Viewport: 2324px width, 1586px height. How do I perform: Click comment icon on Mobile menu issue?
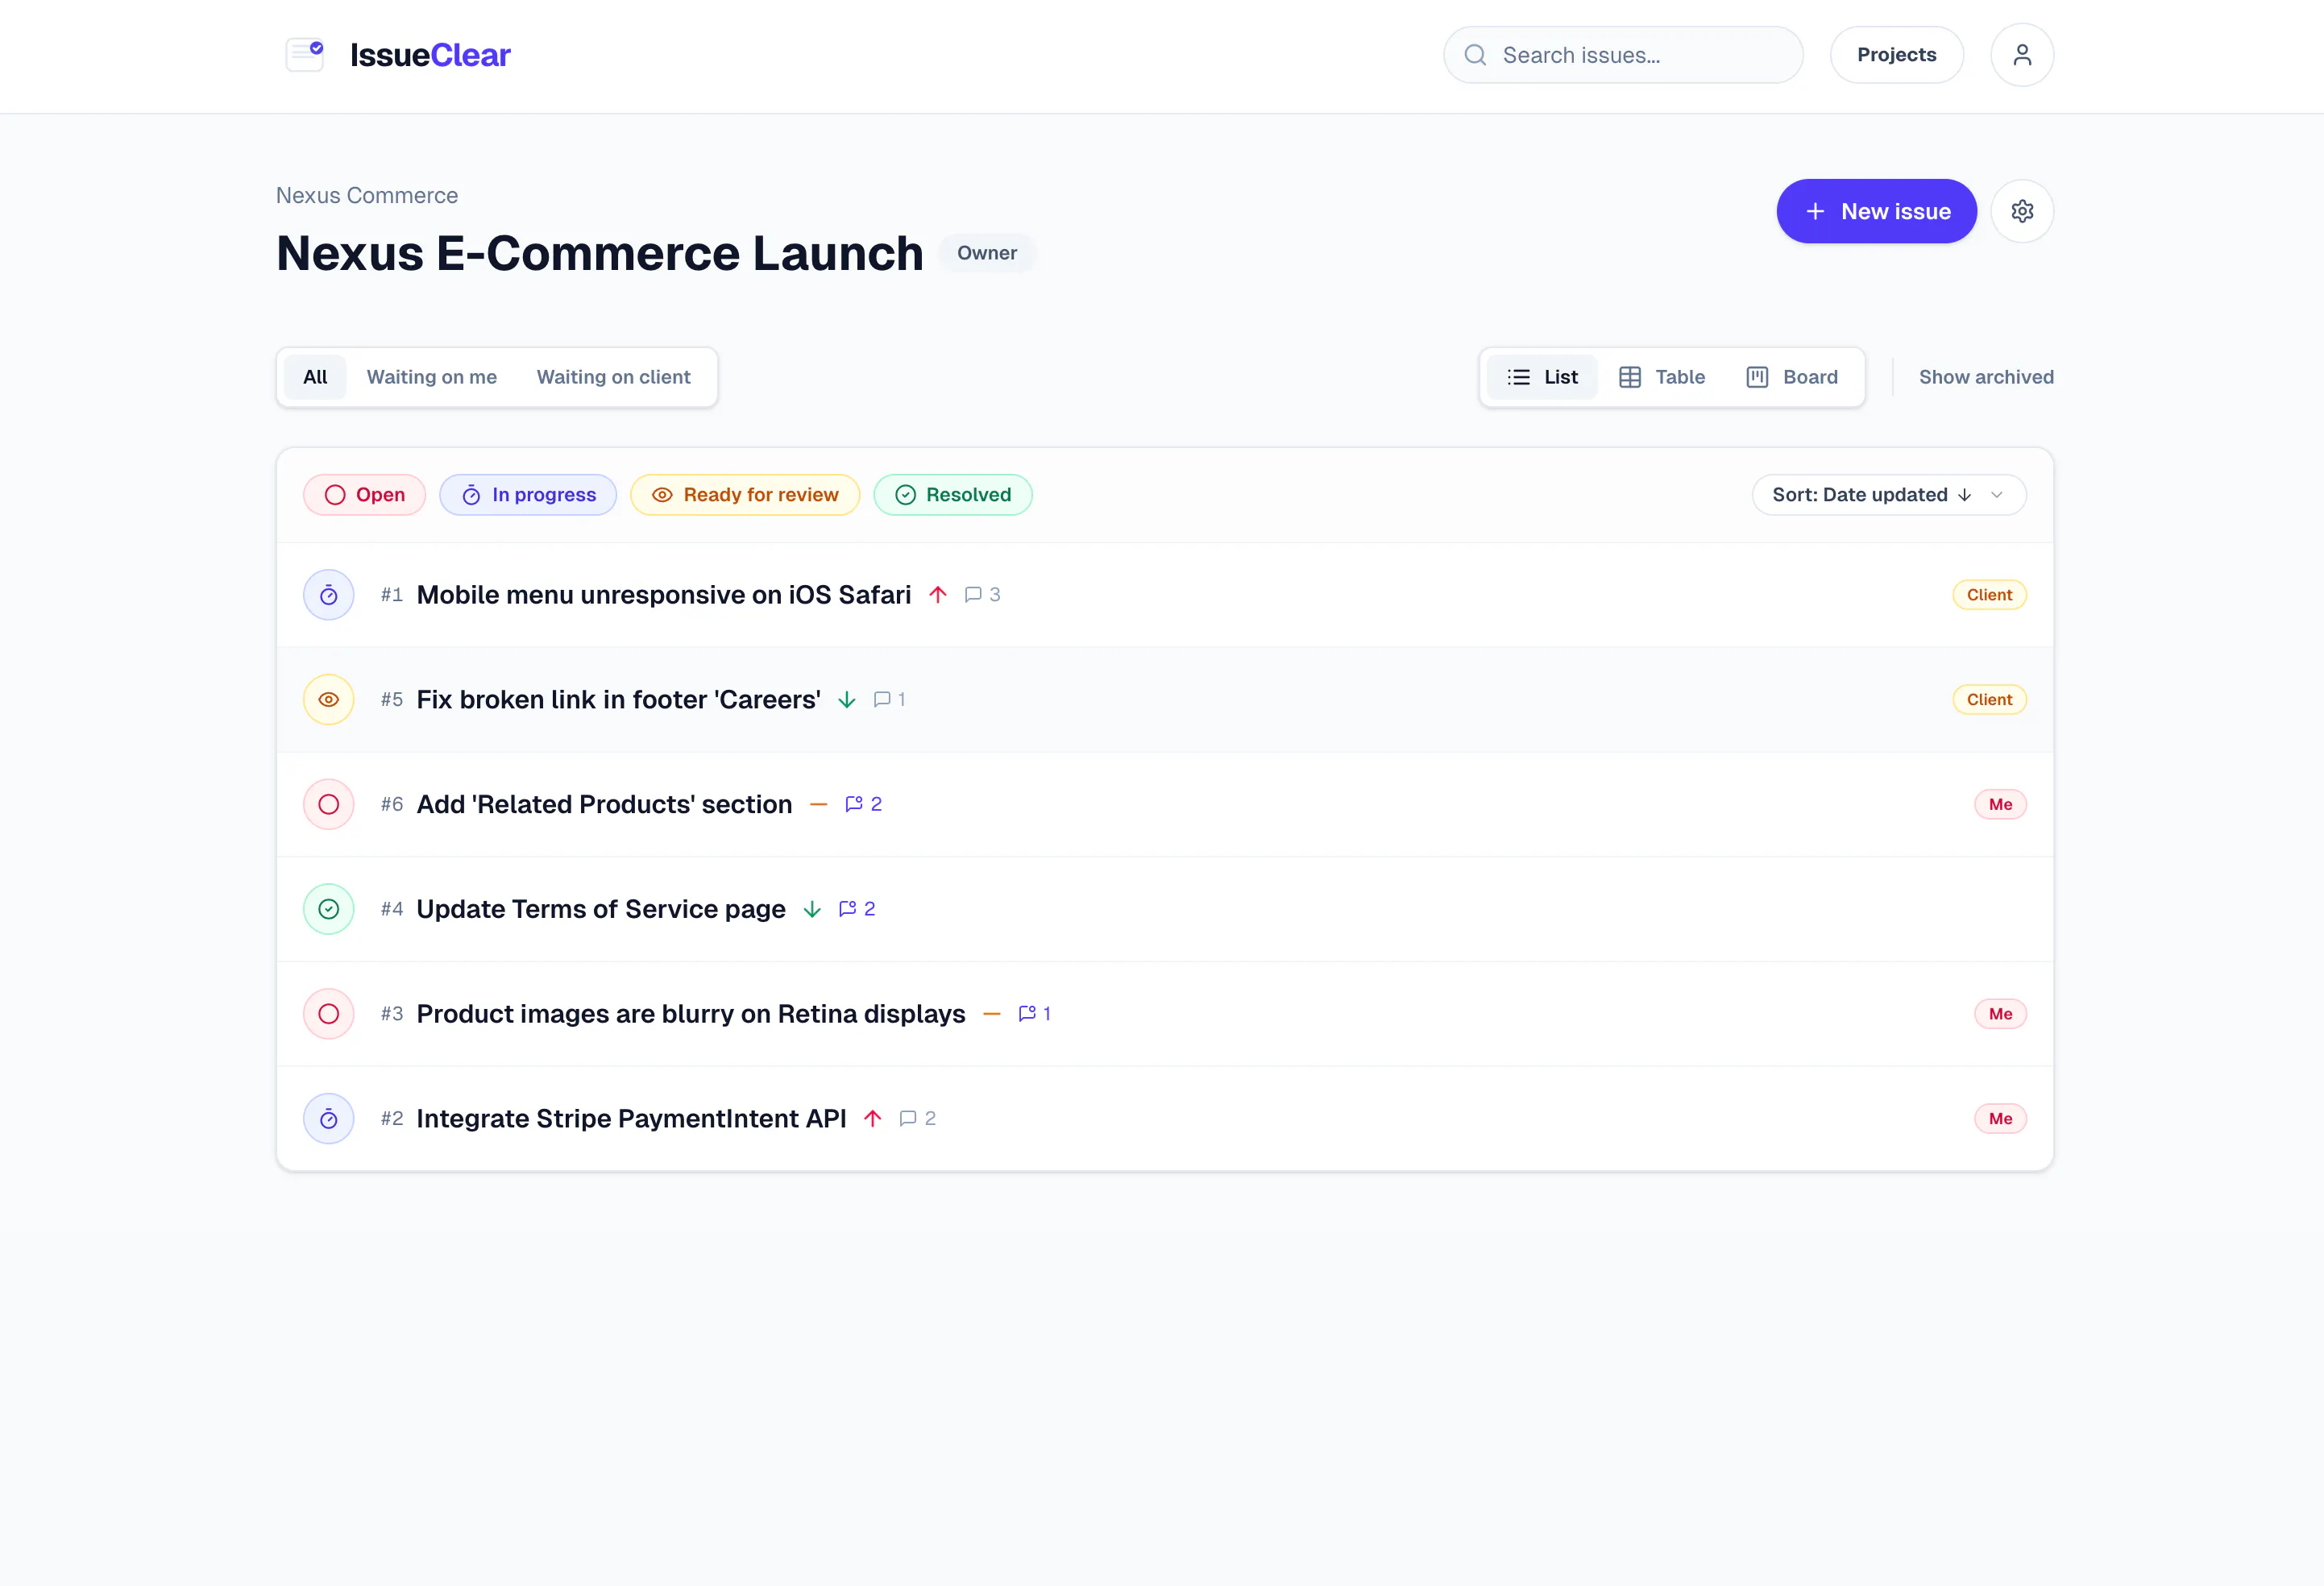972,595
